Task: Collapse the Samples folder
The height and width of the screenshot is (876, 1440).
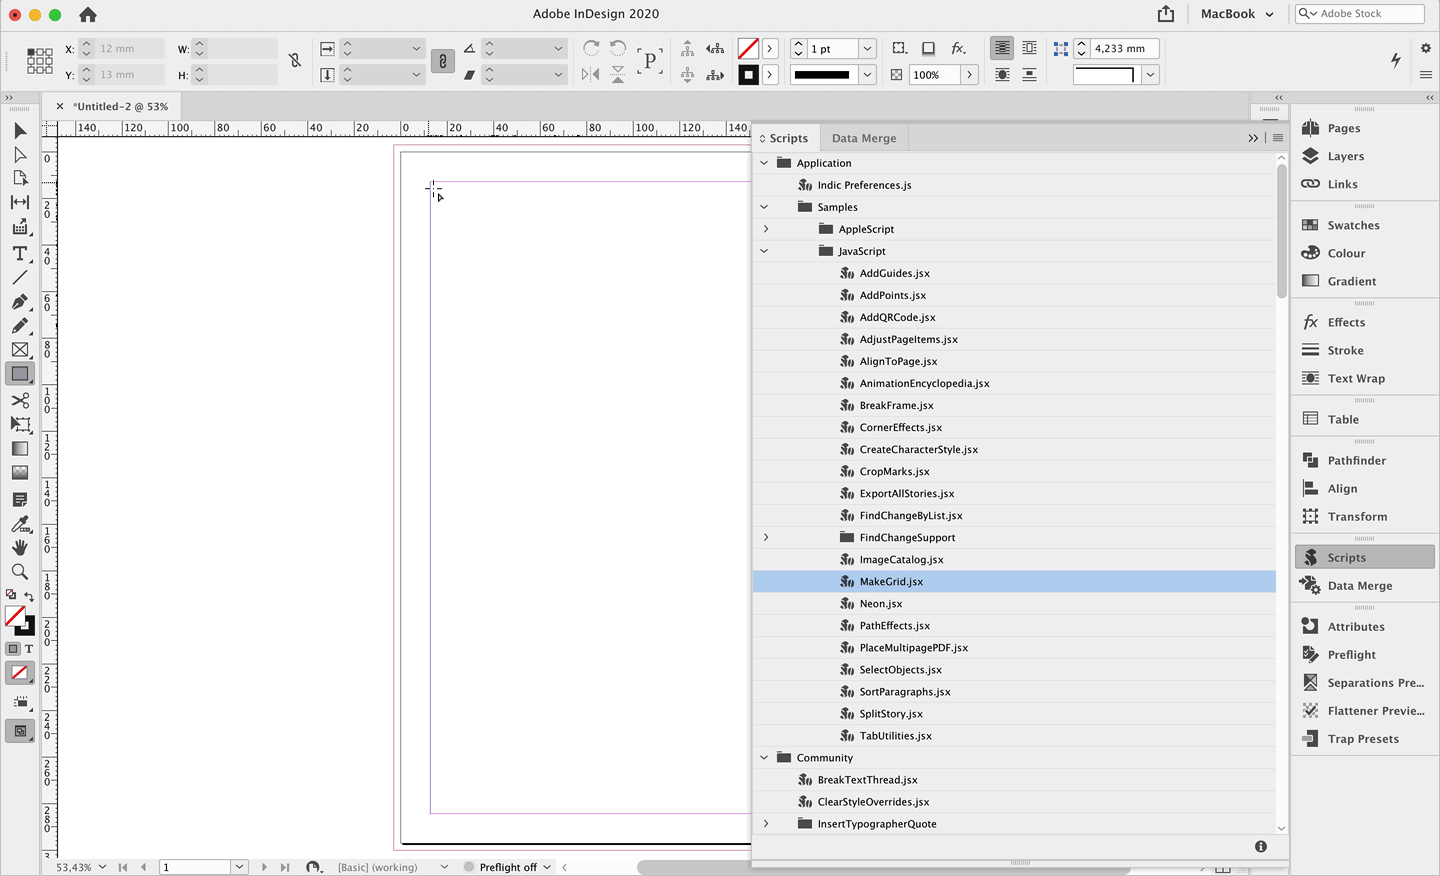Action: [x=764, y=207]
